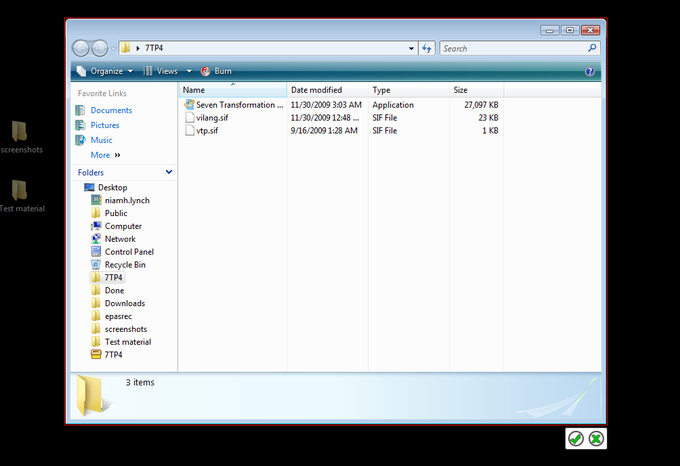Click the Views toolbar button
This screenshot has height=466, width=680.
tap(160, 71)
